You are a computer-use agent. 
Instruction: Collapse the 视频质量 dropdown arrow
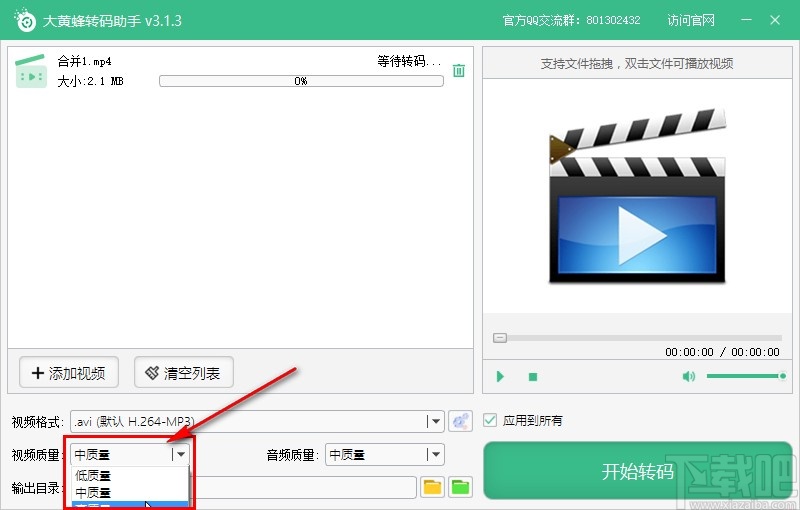pos(180,454)
